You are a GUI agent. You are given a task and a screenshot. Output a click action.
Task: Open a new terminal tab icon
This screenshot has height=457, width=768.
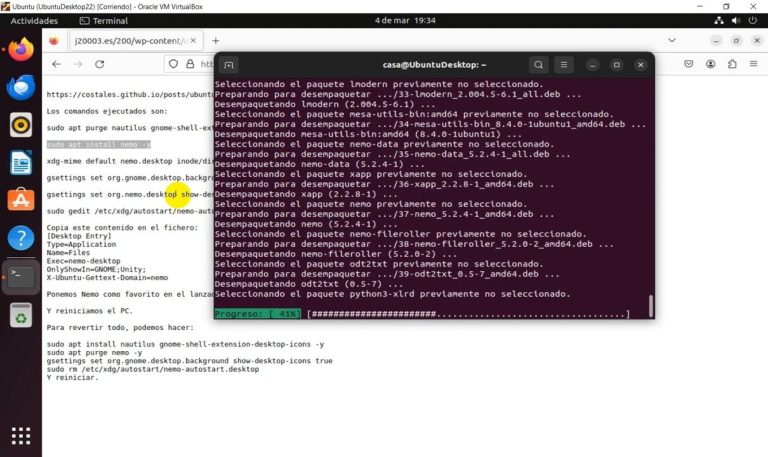pos(229,65)
